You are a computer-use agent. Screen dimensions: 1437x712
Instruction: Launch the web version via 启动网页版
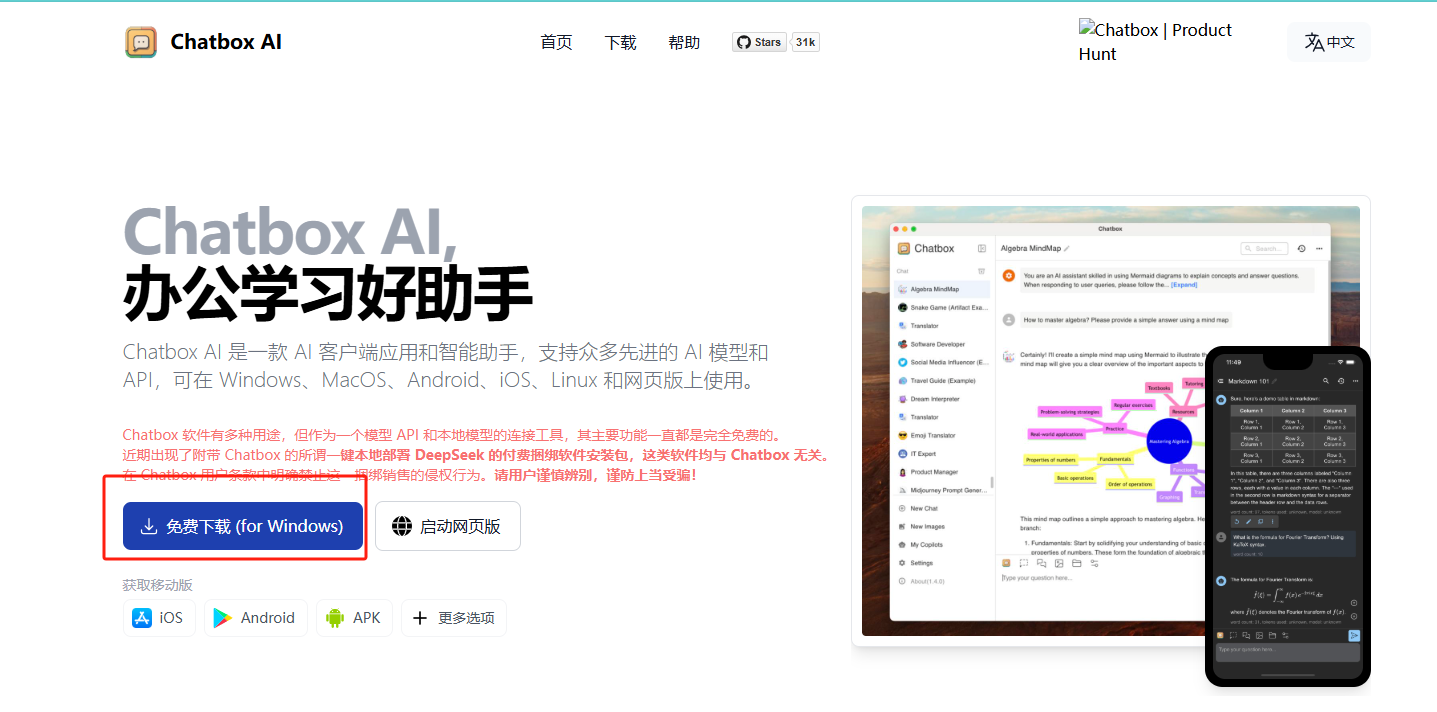[x=448, y=526]
